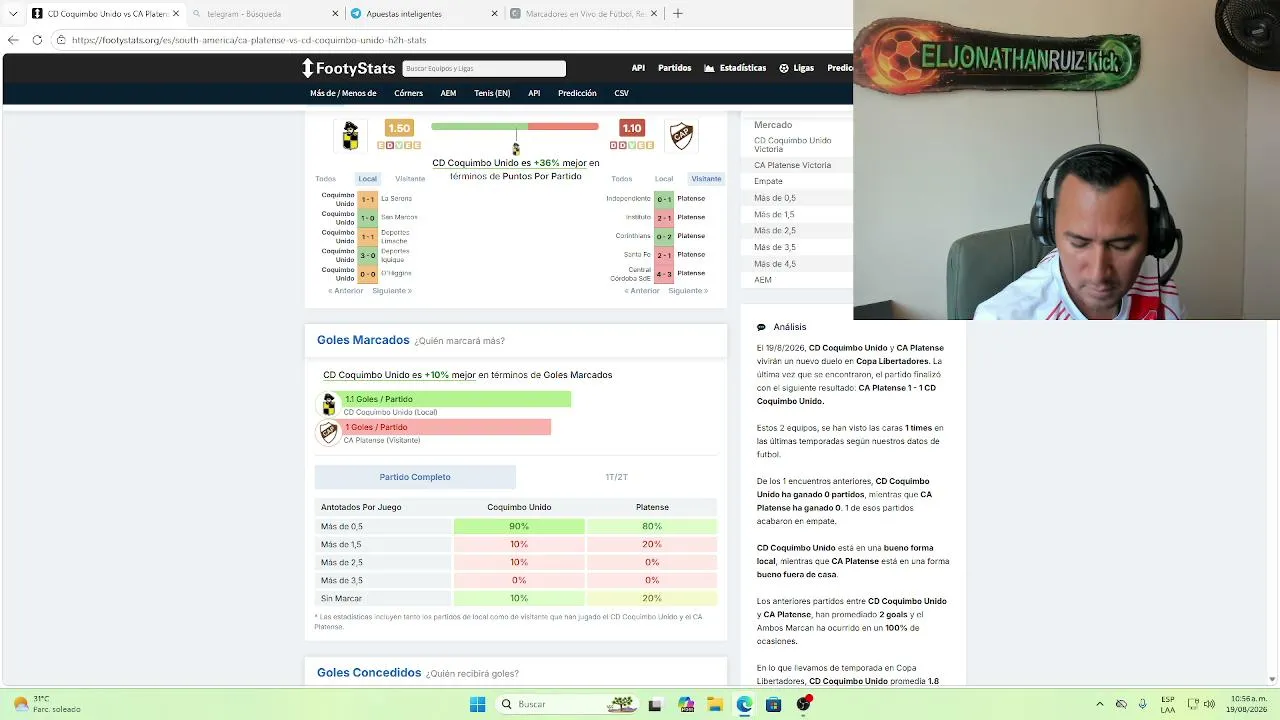
Task: Reload the current page
Action: click(37, 40)
